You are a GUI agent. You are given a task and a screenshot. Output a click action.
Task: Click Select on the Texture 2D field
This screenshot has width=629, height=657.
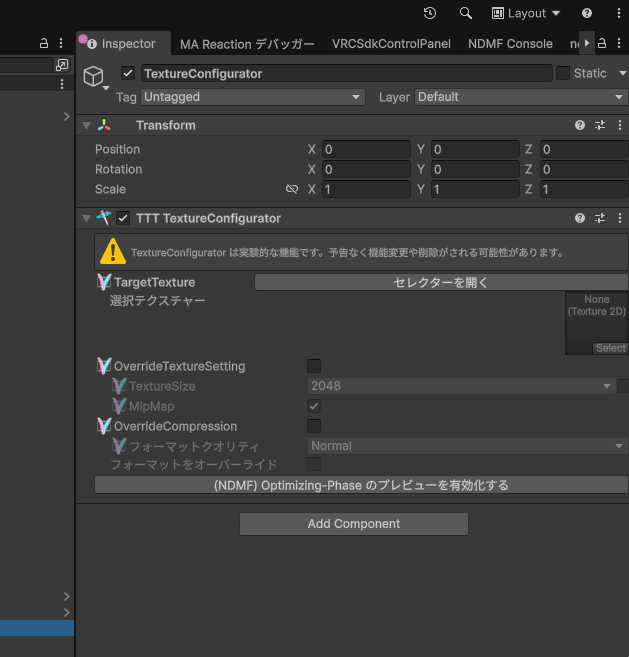(611, 348)
